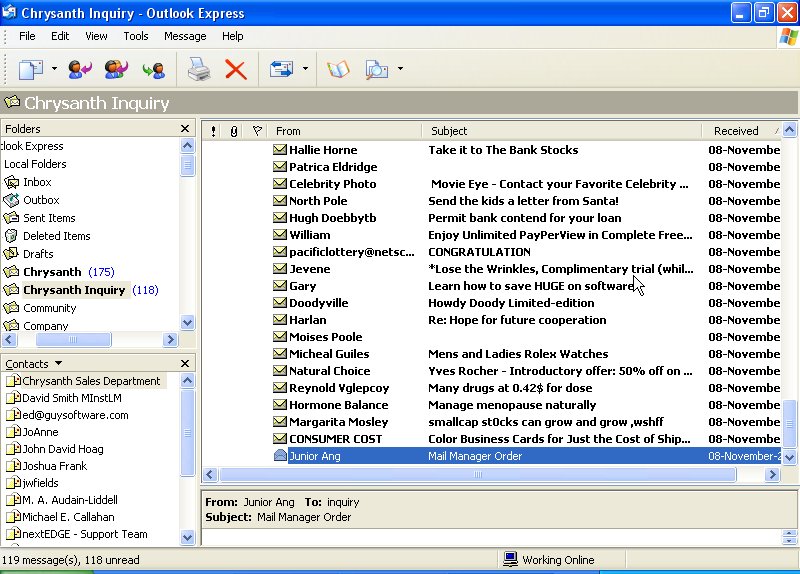
Task: Click the Find magnifier icon
Action: (x=377, y=69)
